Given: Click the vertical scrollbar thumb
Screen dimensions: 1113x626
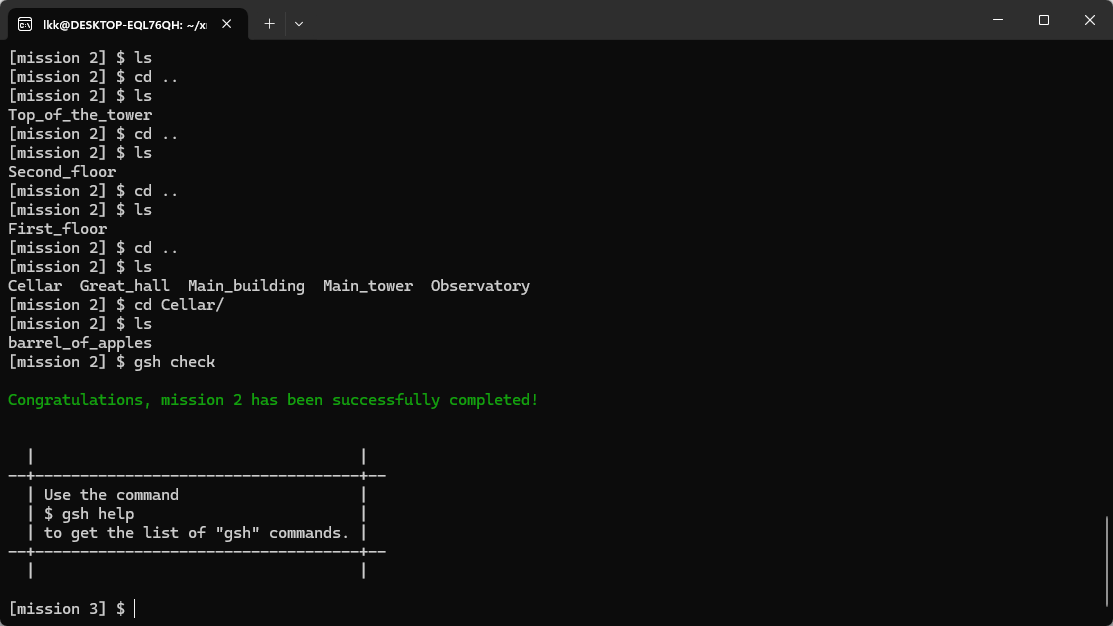Looking at the screenshot, I should pyautogui.click(x=1106, y=566).
